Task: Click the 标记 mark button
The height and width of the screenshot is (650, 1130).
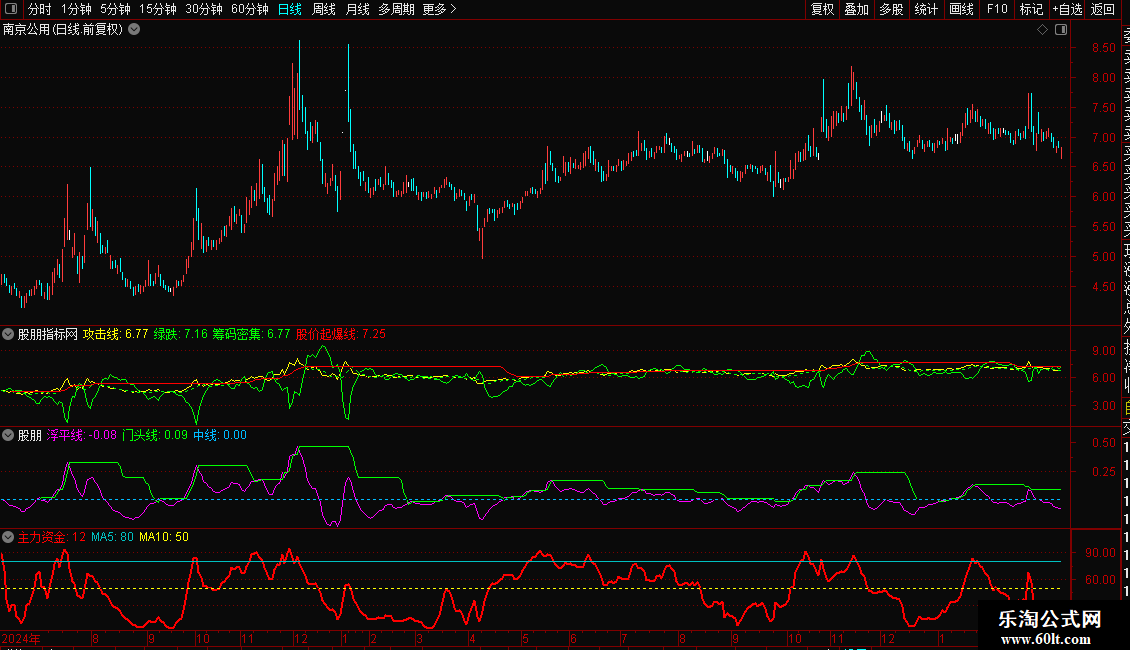Action: (x=1031, y=9)
